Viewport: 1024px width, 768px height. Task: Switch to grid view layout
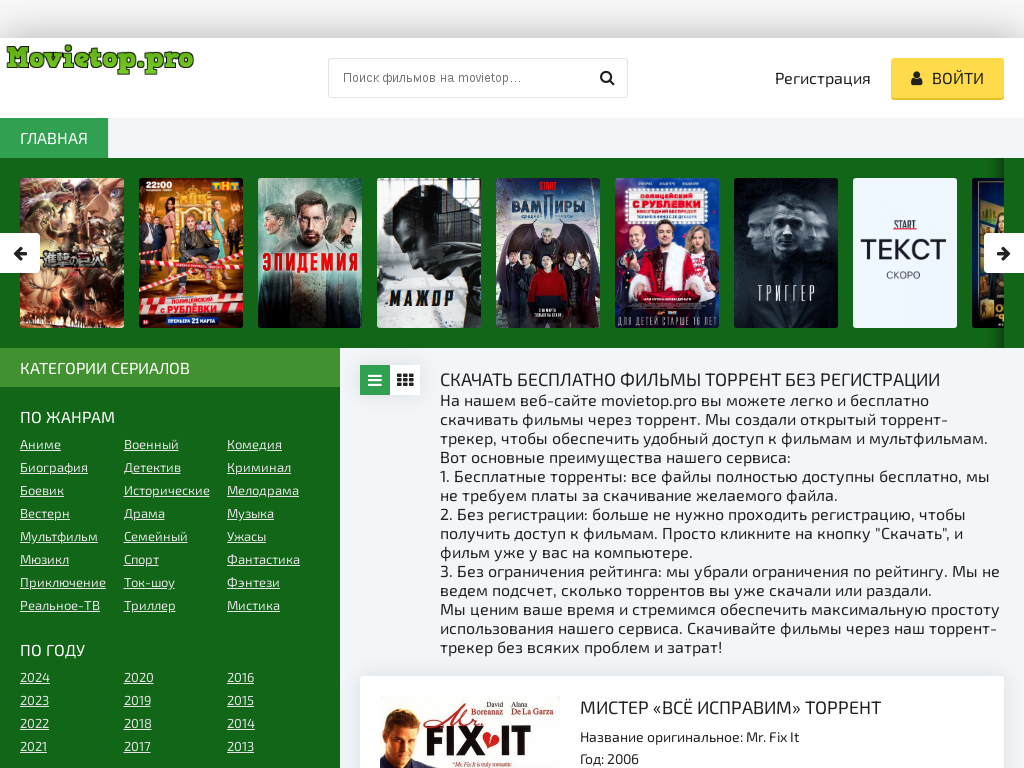405,380
